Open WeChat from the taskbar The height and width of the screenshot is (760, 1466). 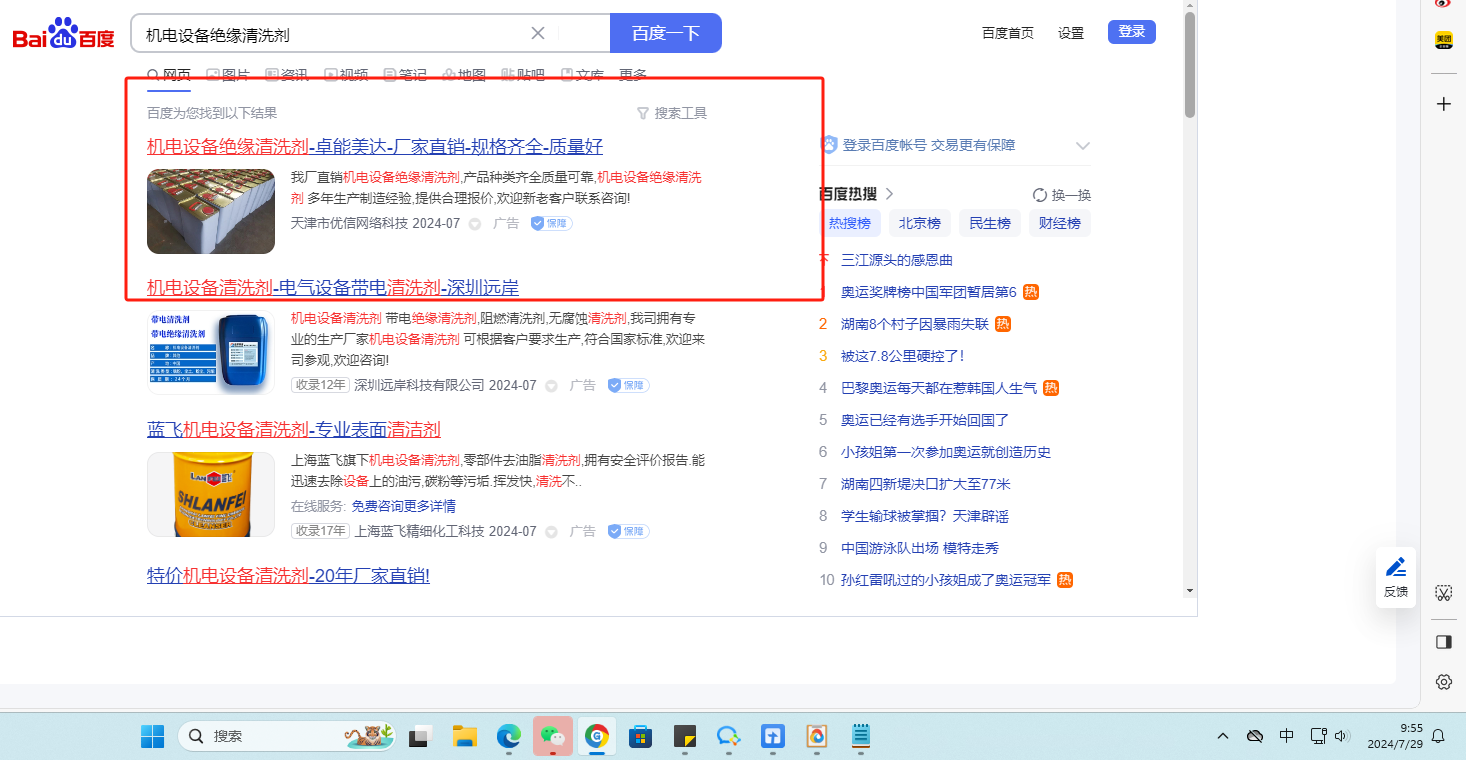(x=552, y=736)
